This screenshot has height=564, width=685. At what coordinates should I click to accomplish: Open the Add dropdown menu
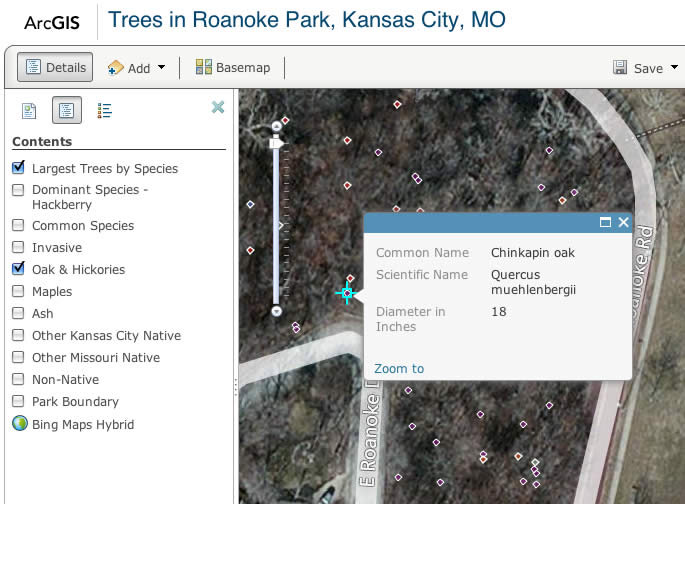tap(137, 68)
